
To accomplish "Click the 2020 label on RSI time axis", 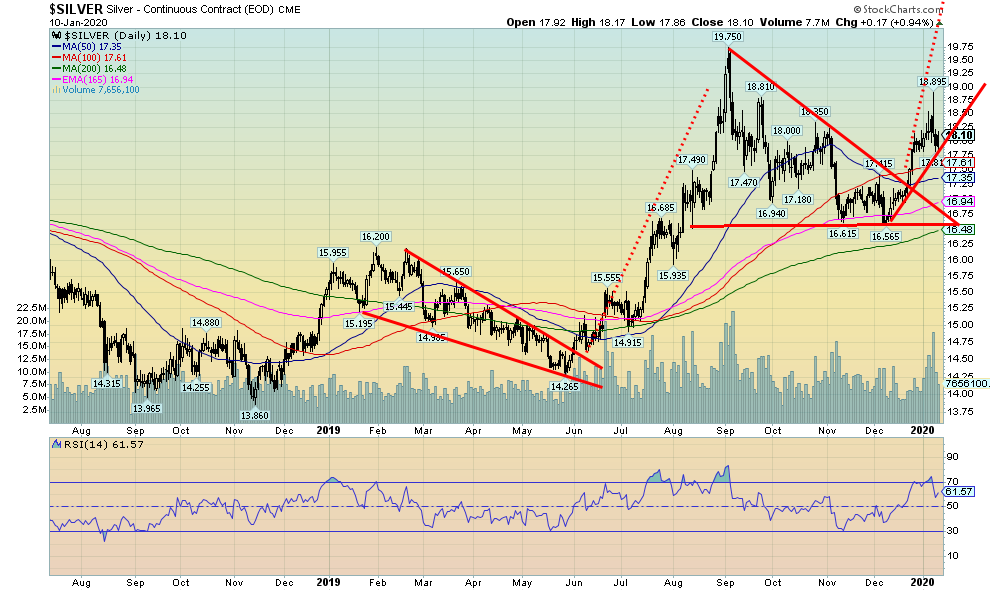I will 923,583.
